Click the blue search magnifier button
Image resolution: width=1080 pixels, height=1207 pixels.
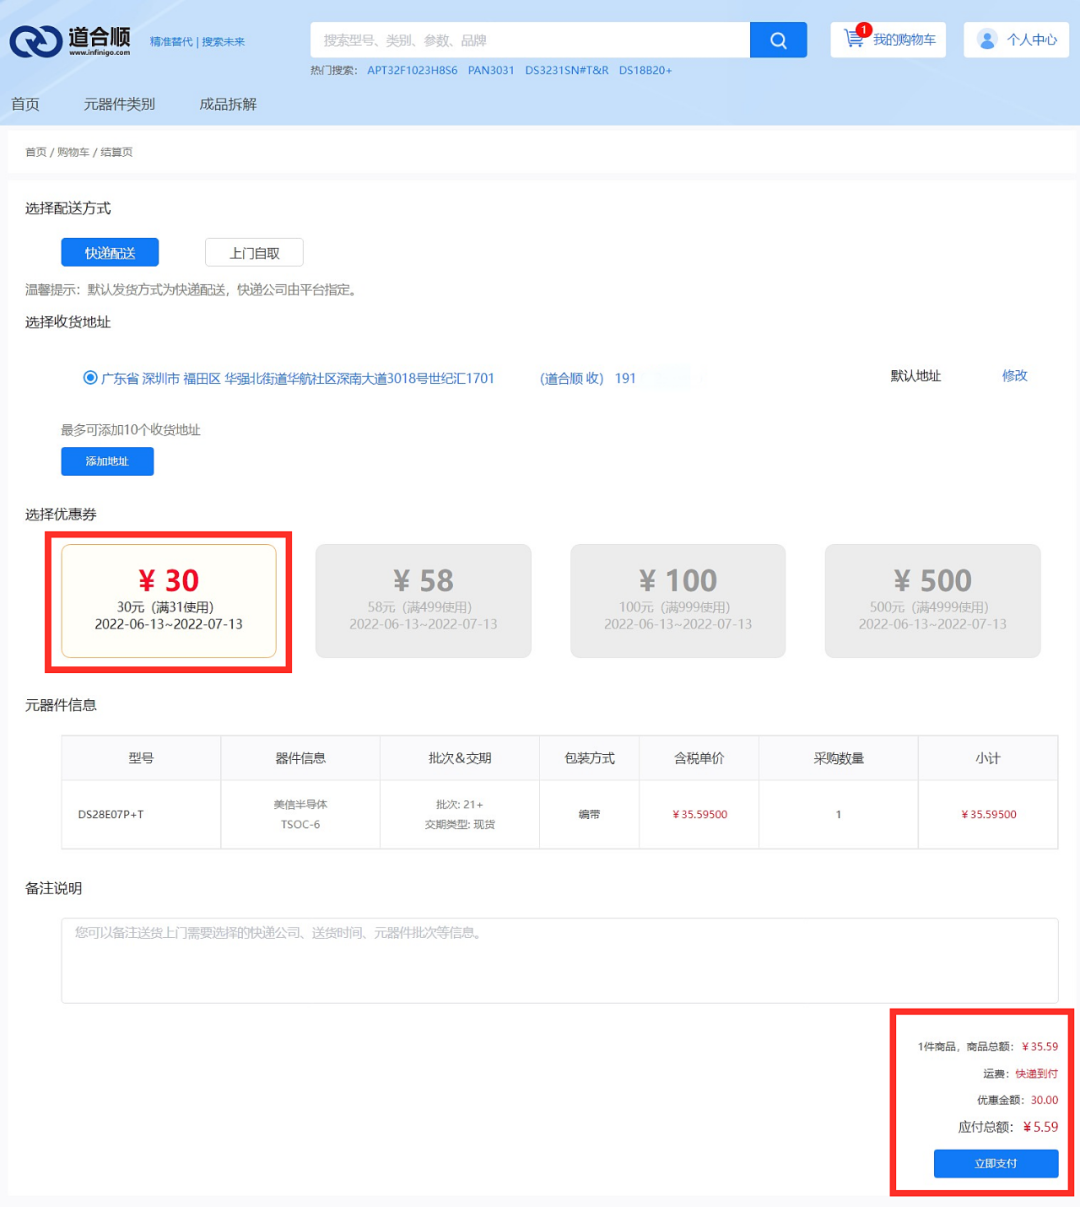click(x=778, y=39)
